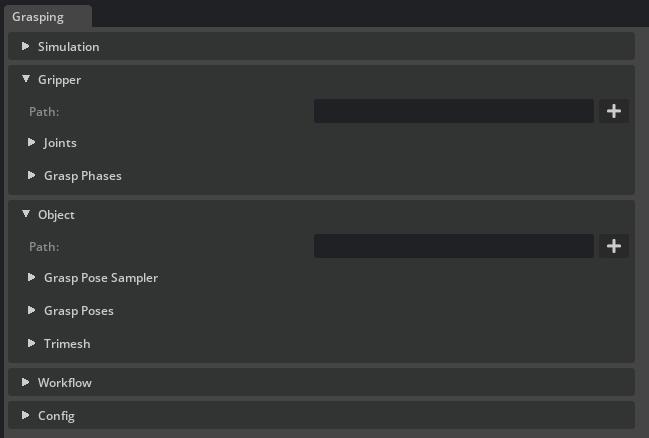The image size is (649, 438).
Task: Click the plus icon beside Gripper Path
Action: (614, 111)
